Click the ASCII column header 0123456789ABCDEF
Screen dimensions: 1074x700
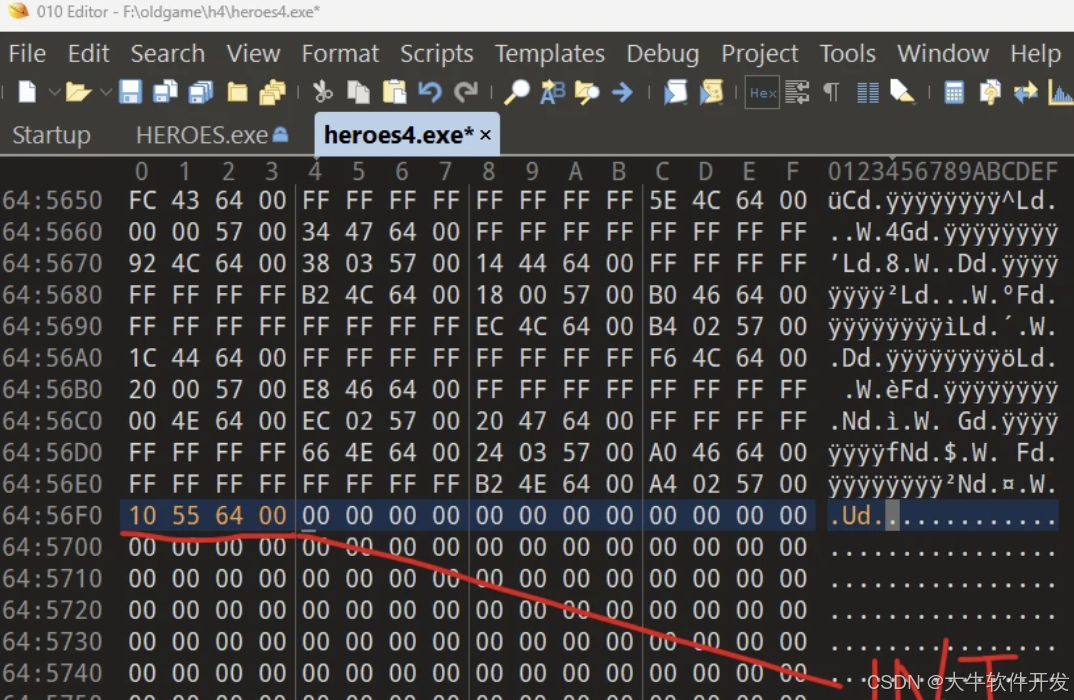943,171
